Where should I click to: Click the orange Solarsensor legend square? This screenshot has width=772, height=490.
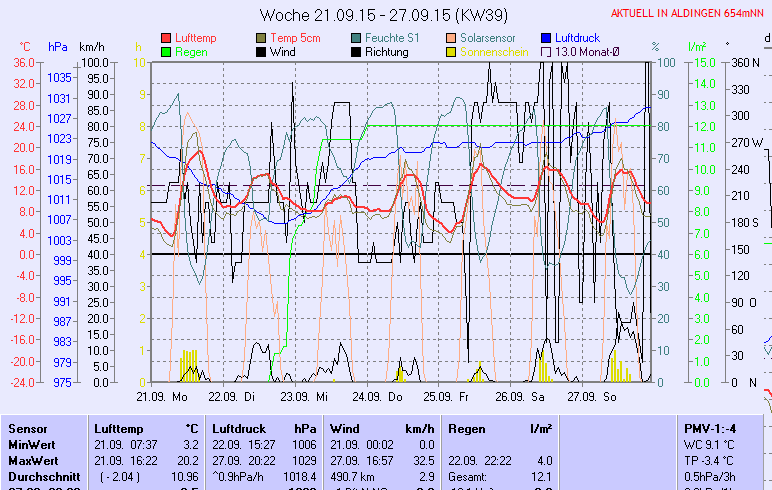pos(451,37)
